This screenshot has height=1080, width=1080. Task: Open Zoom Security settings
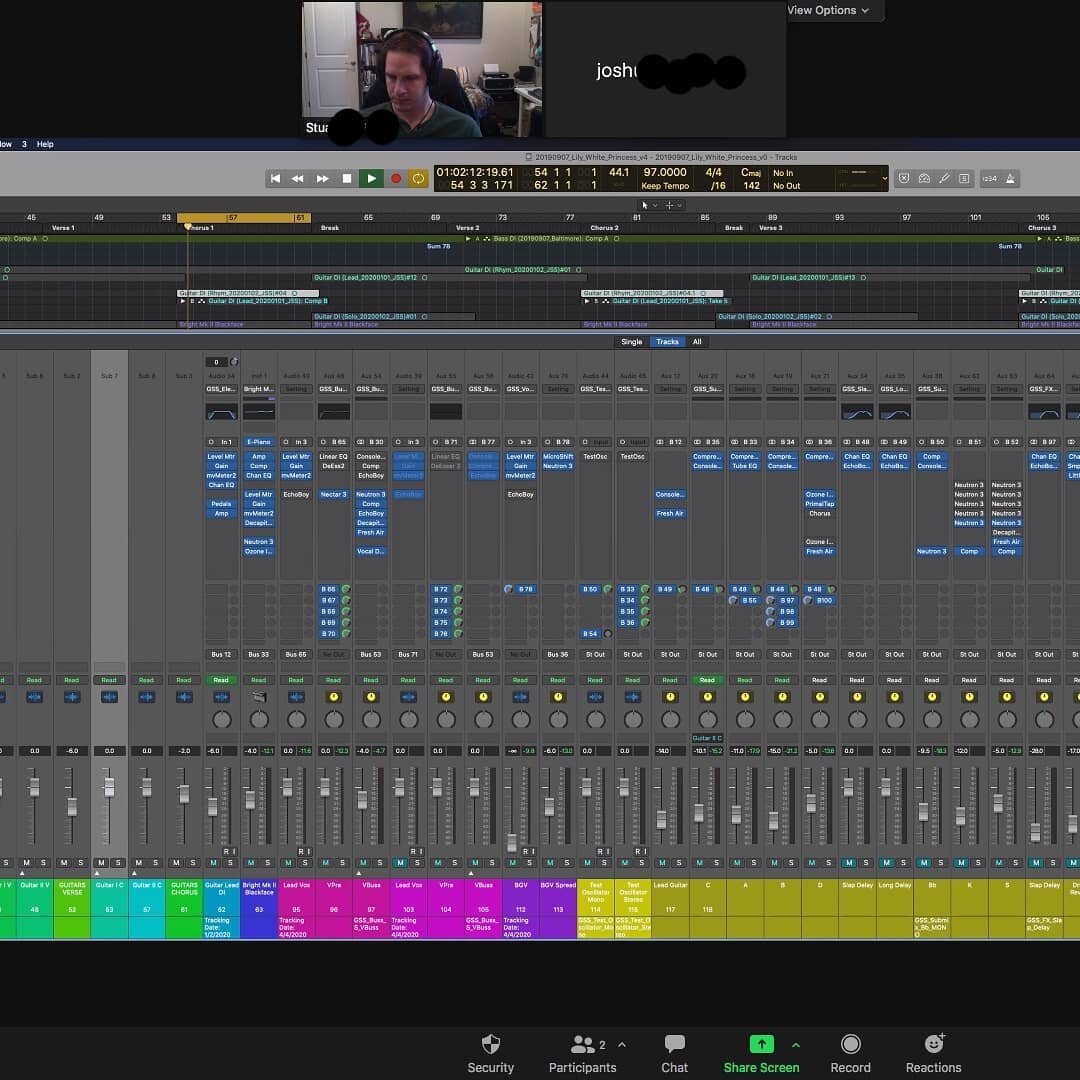(x=490, y=1053)
